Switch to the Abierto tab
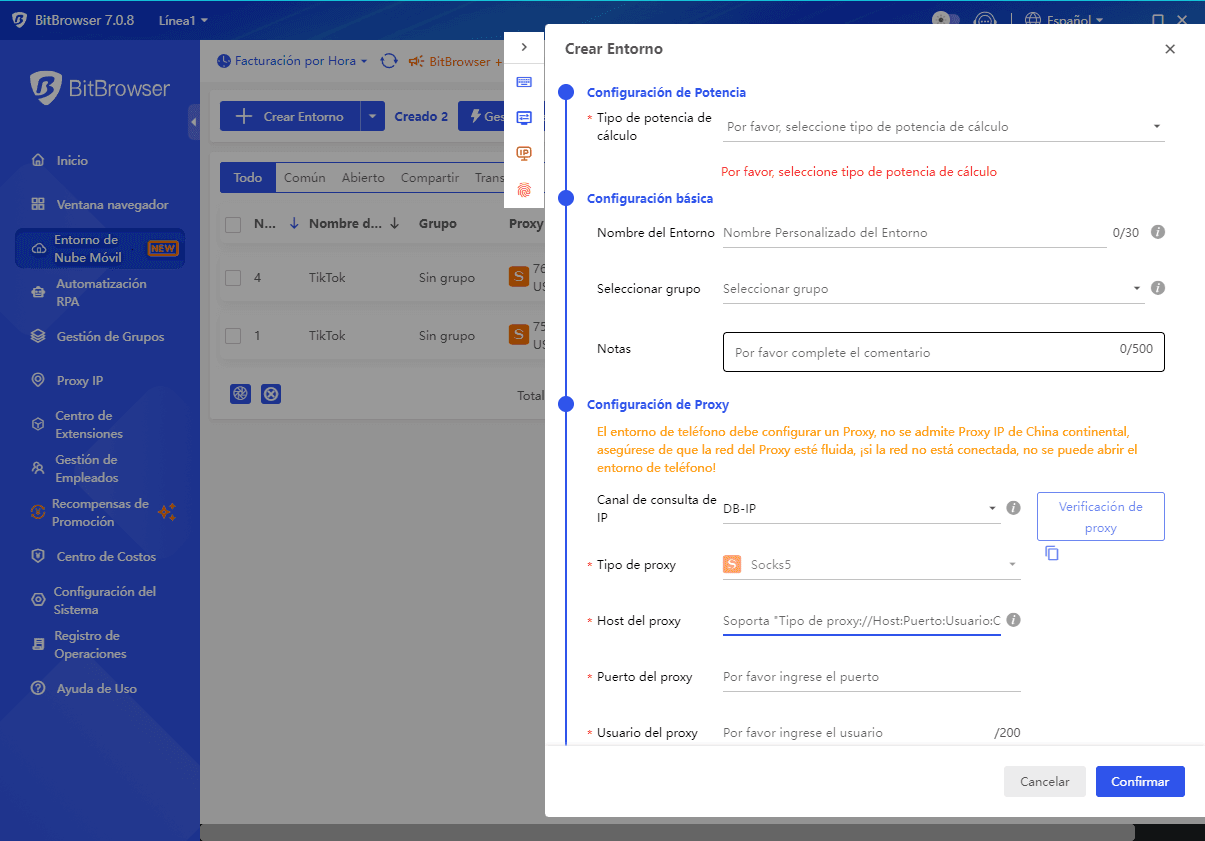 pos(363,178)
